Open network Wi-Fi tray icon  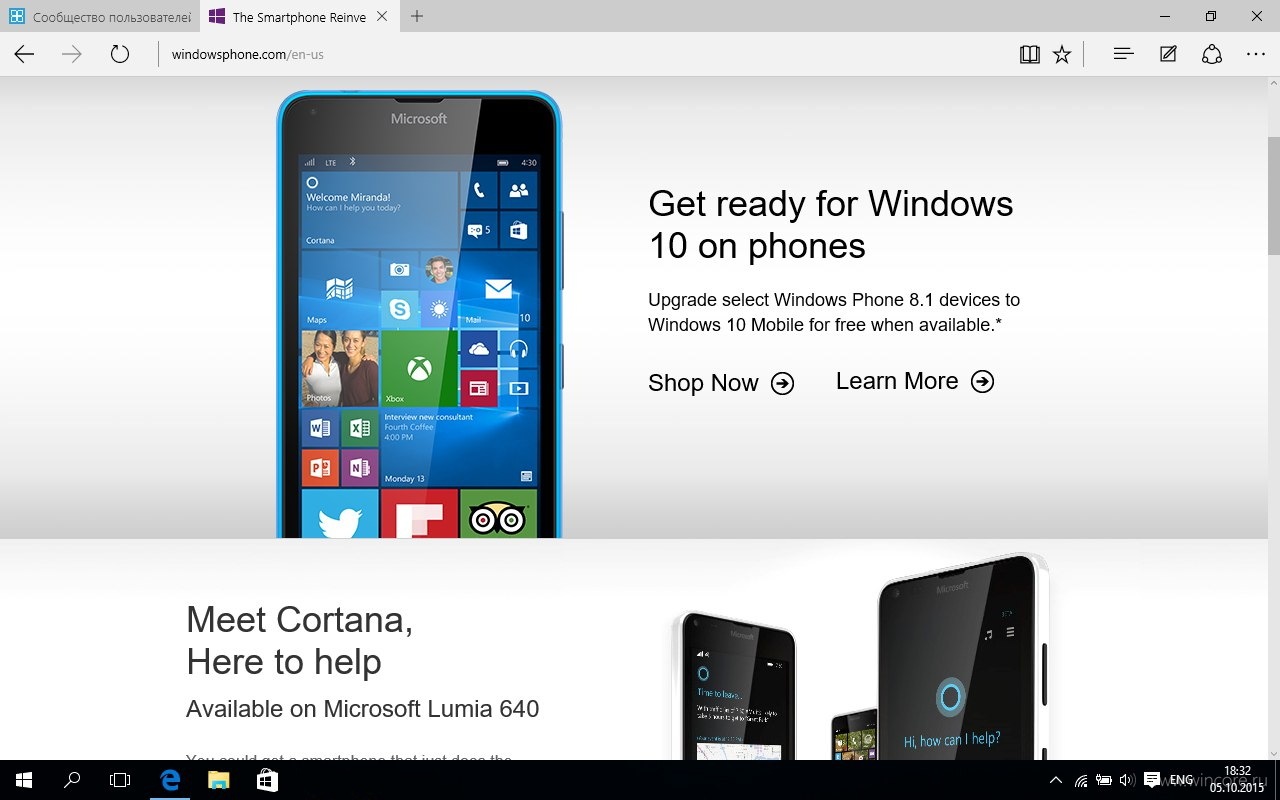[1081, 780]
